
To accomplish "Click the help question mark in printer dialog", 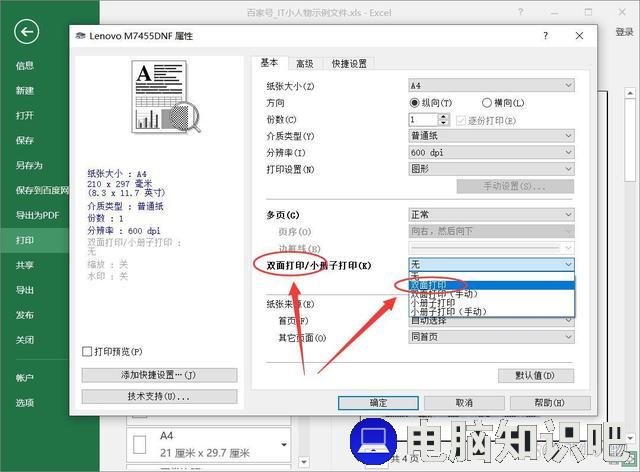I will tap(546, 36).
